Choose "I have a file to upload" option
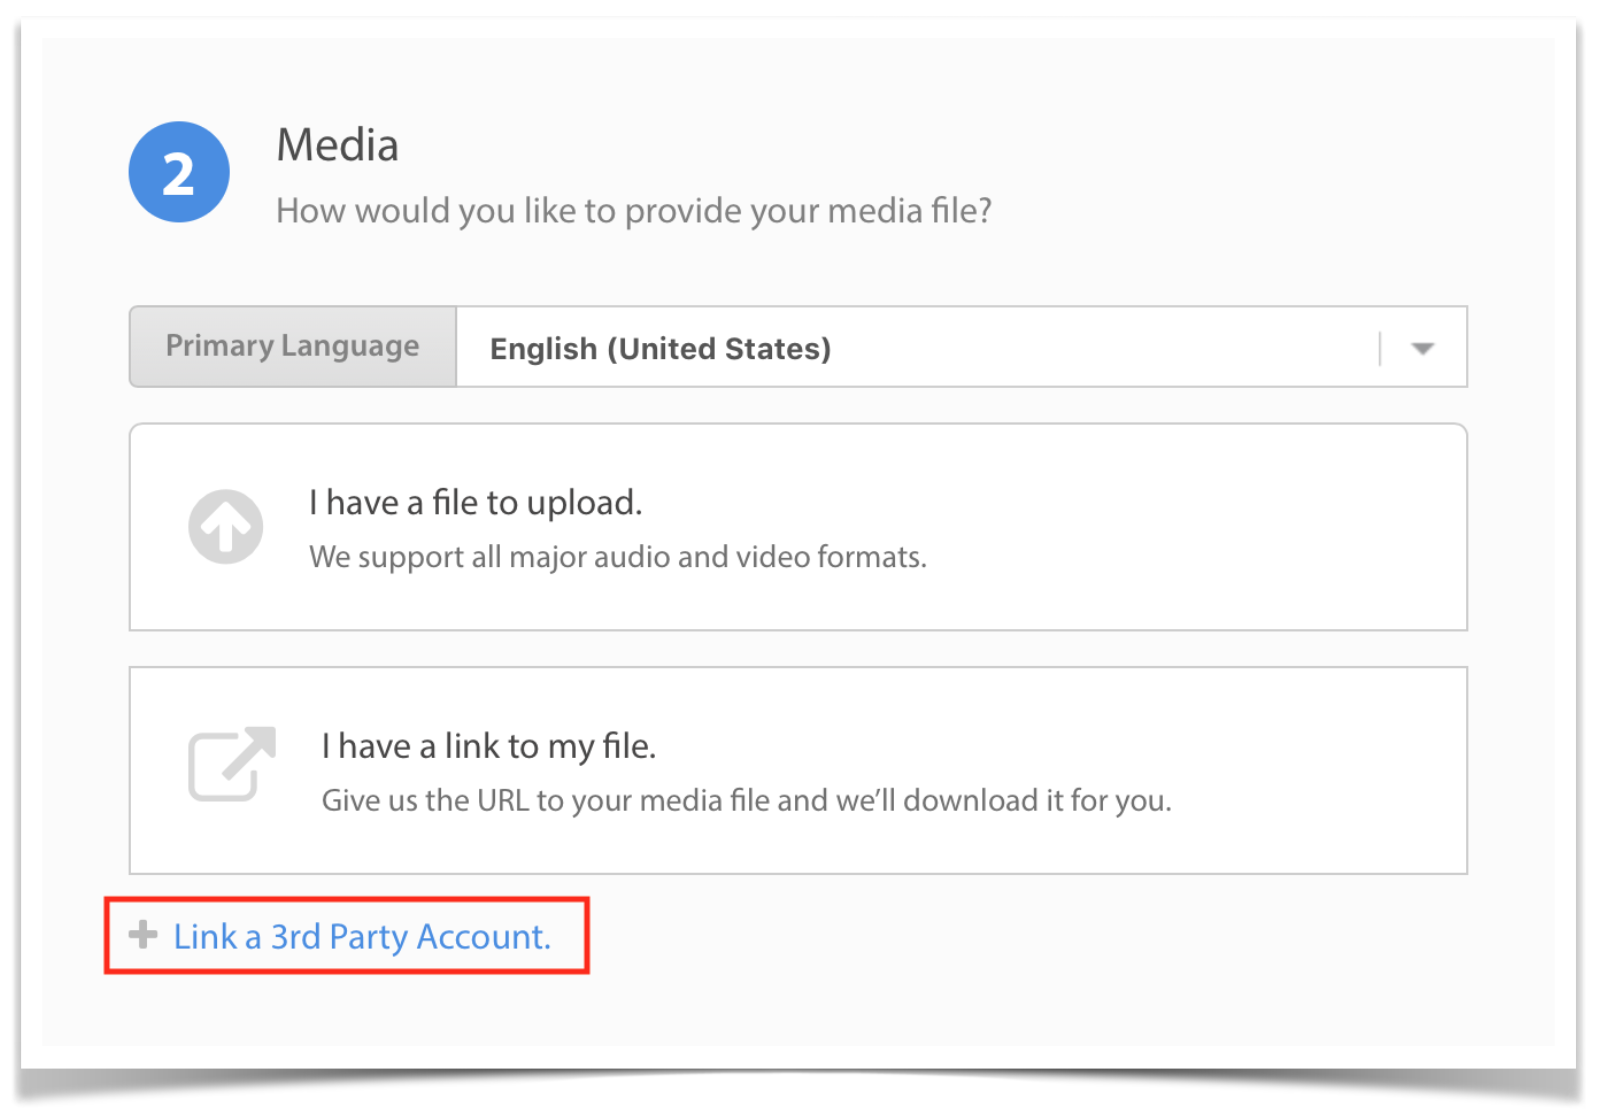This screenshot has height=1120, width=1600. point(798,527)
